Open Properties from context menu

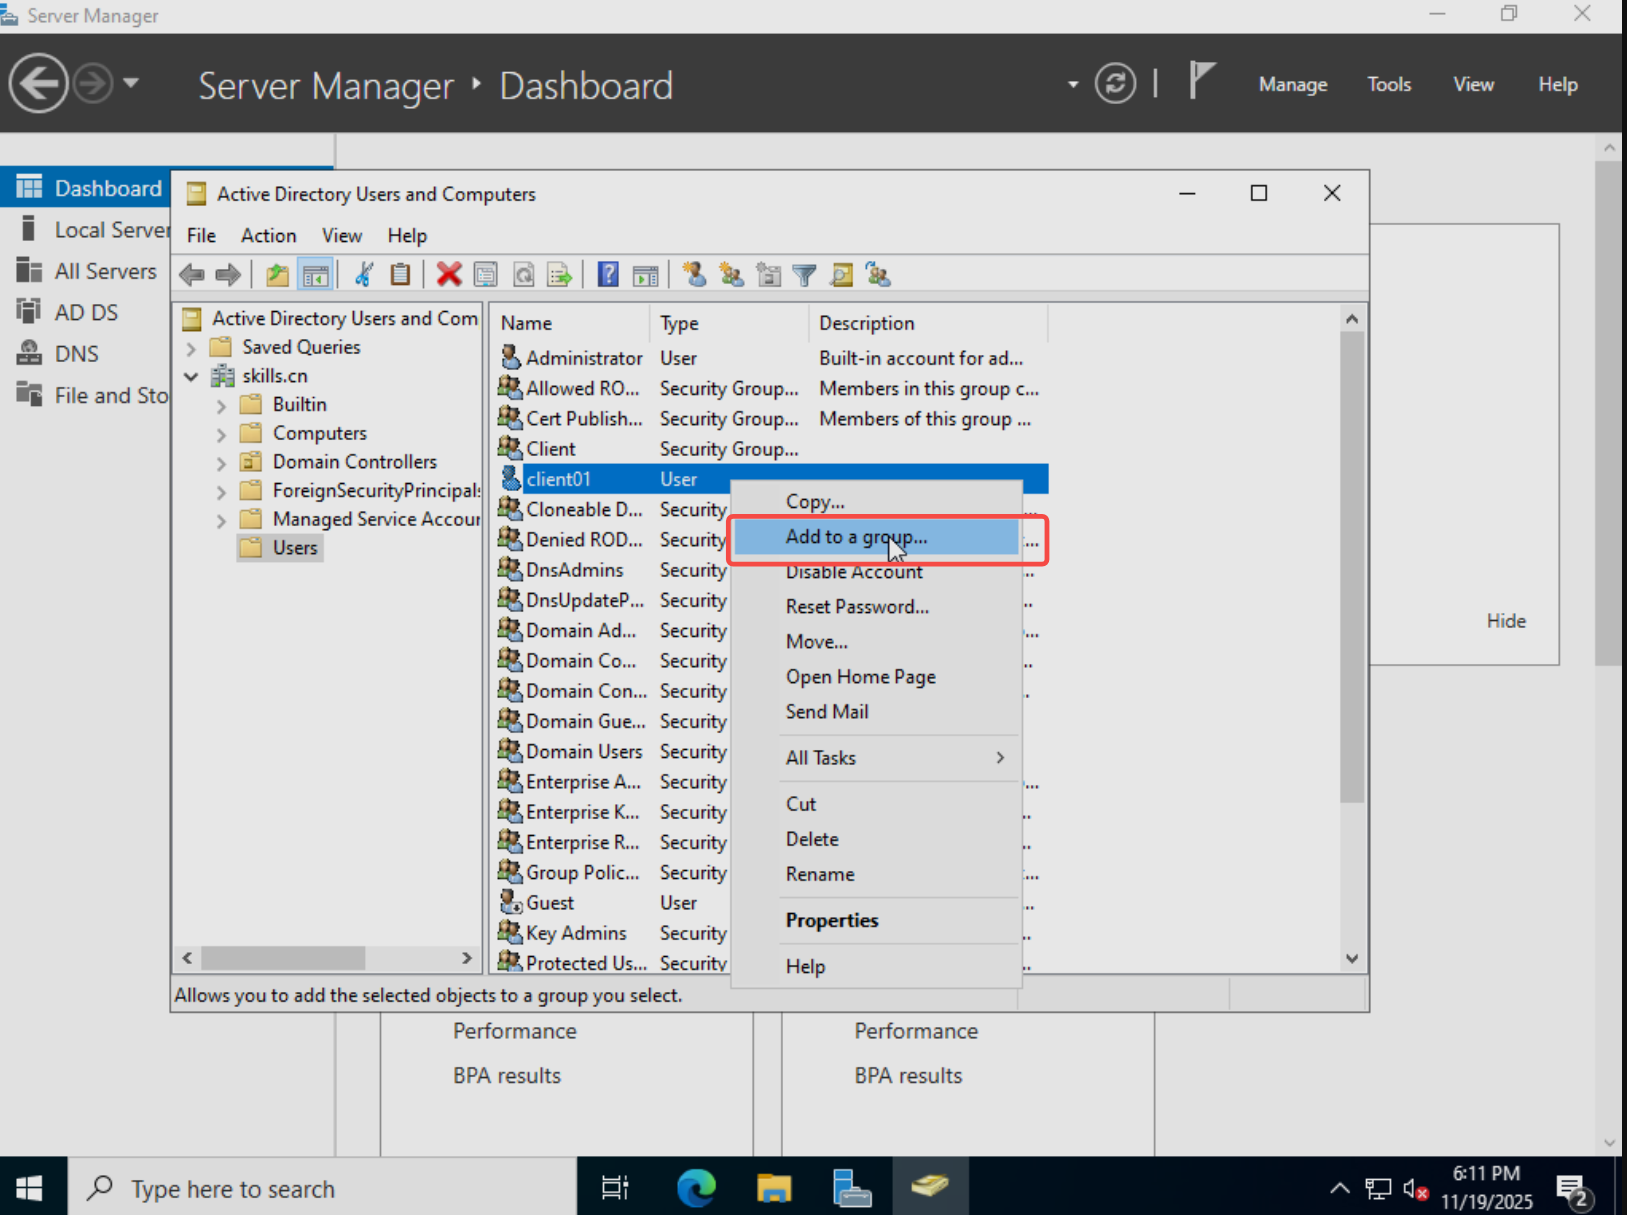(876, 920)
